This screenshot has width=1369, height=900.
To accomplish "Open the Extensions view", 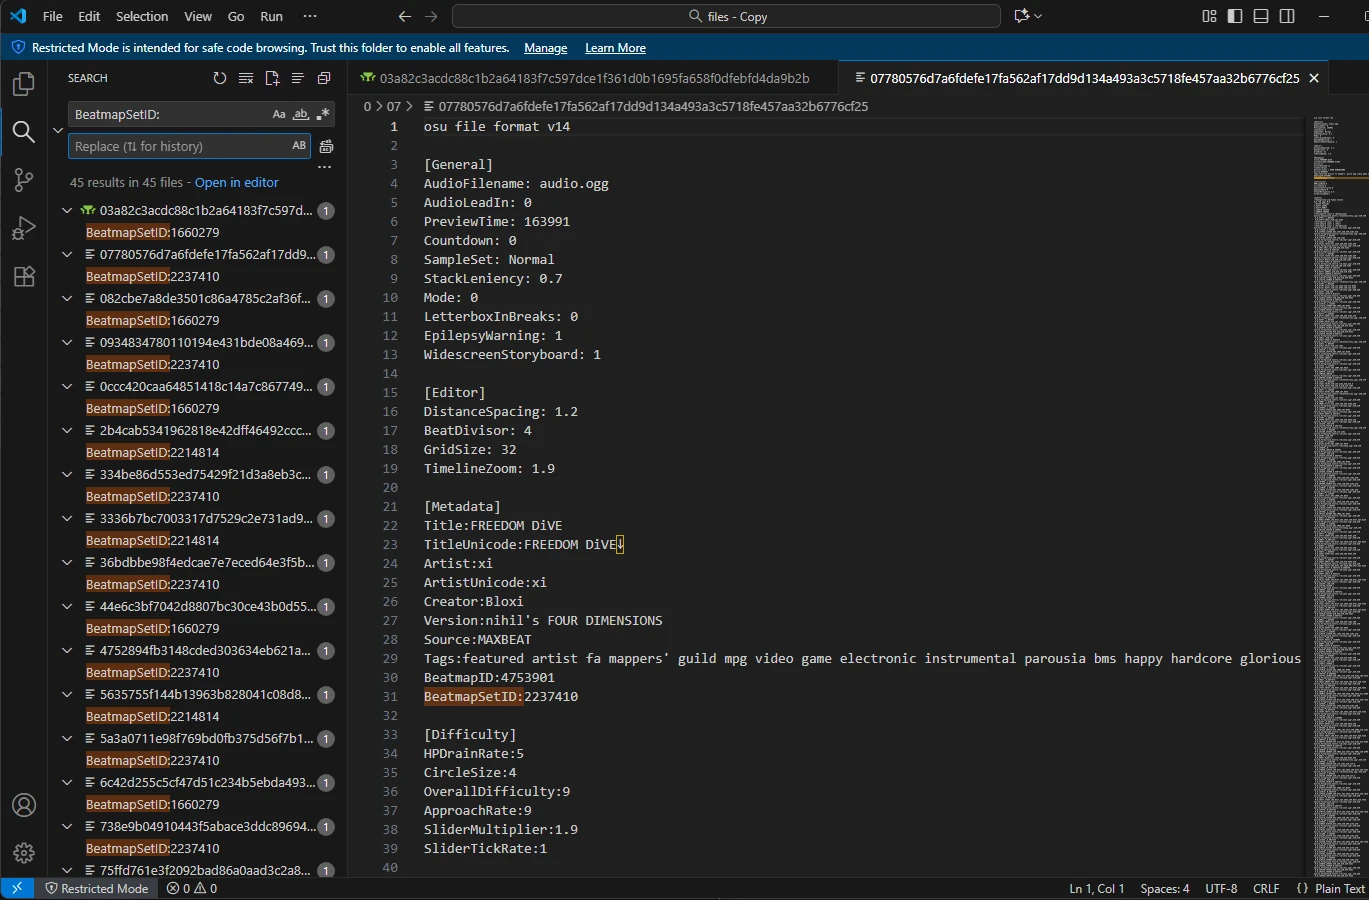I will point(24,276).
